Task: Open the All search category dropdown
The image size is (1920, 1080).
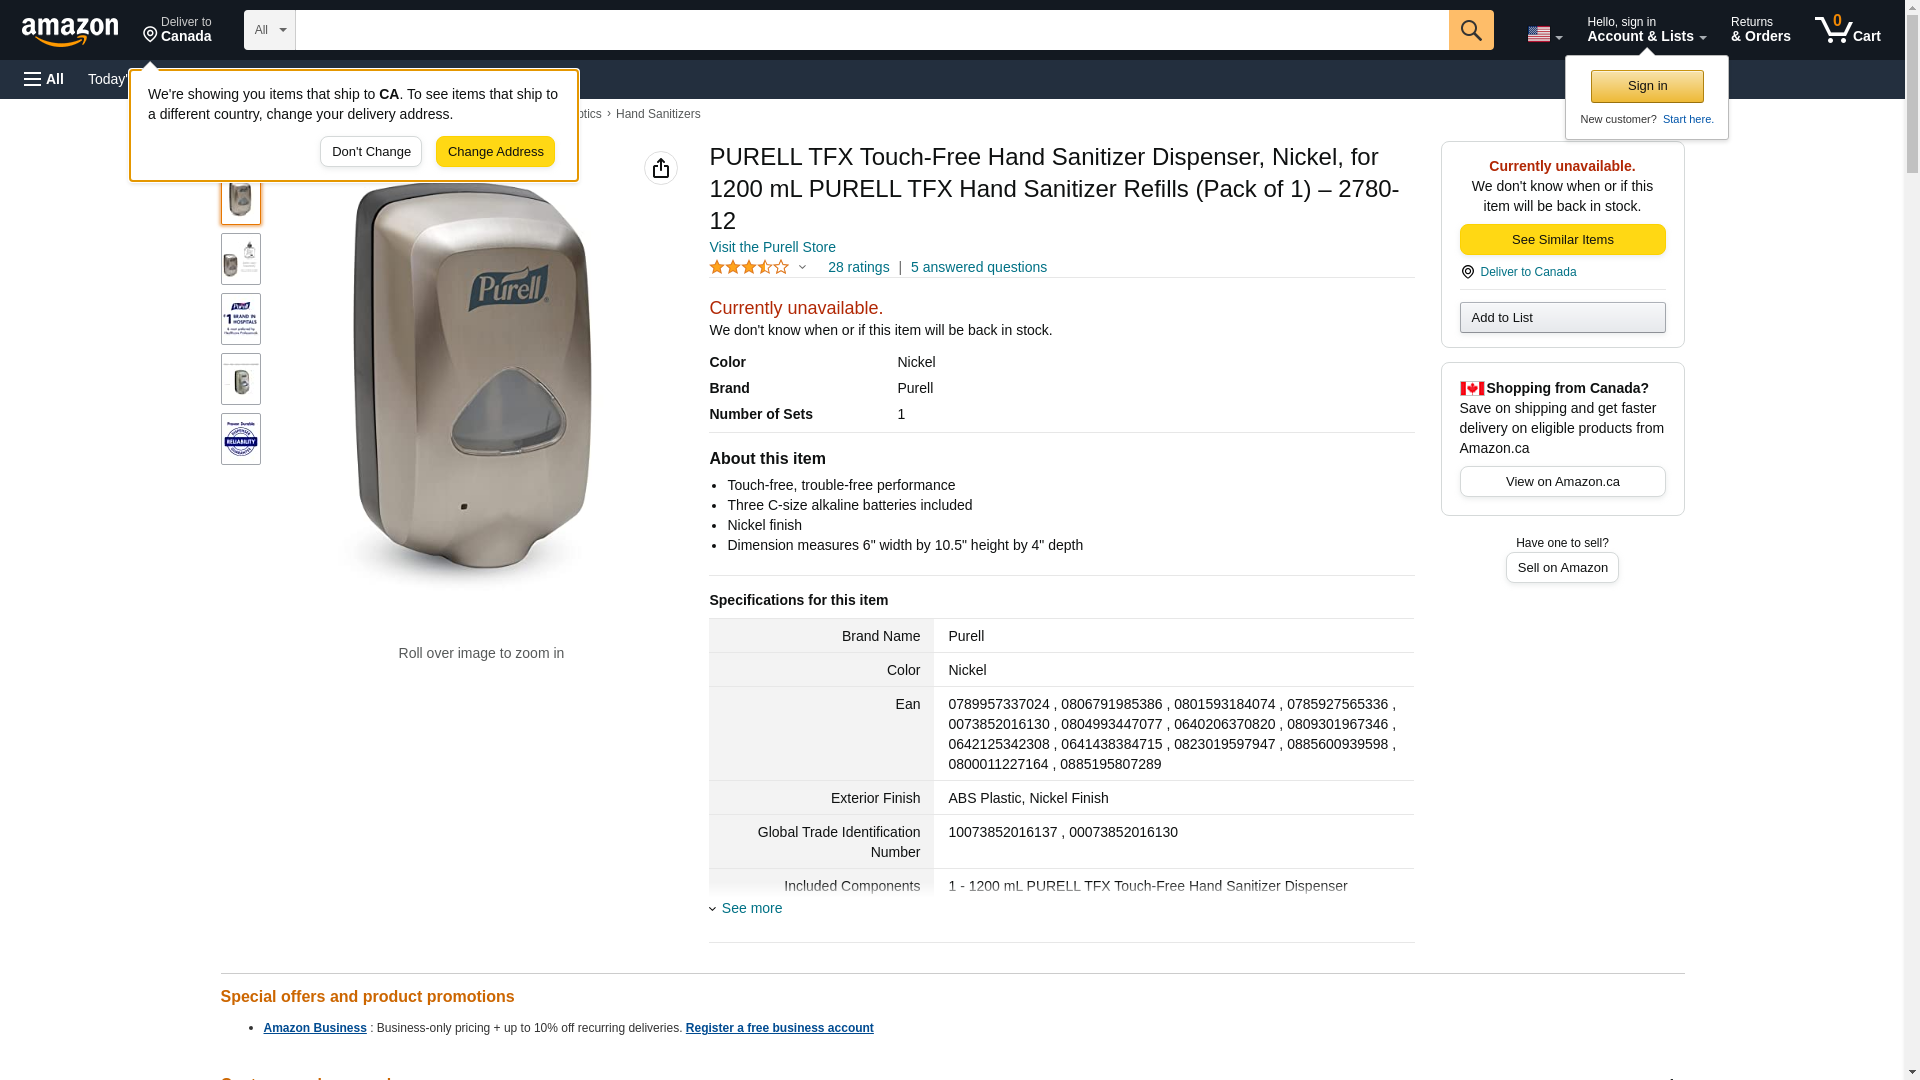Action: click(x=269, y=30)
